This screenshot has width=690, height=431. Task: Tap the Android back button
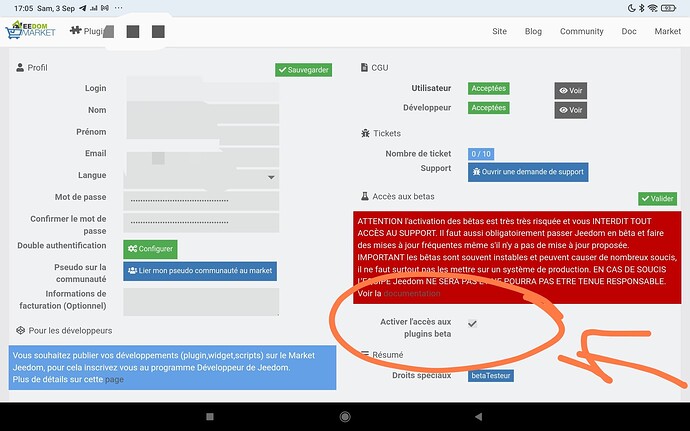click(479, 416)
